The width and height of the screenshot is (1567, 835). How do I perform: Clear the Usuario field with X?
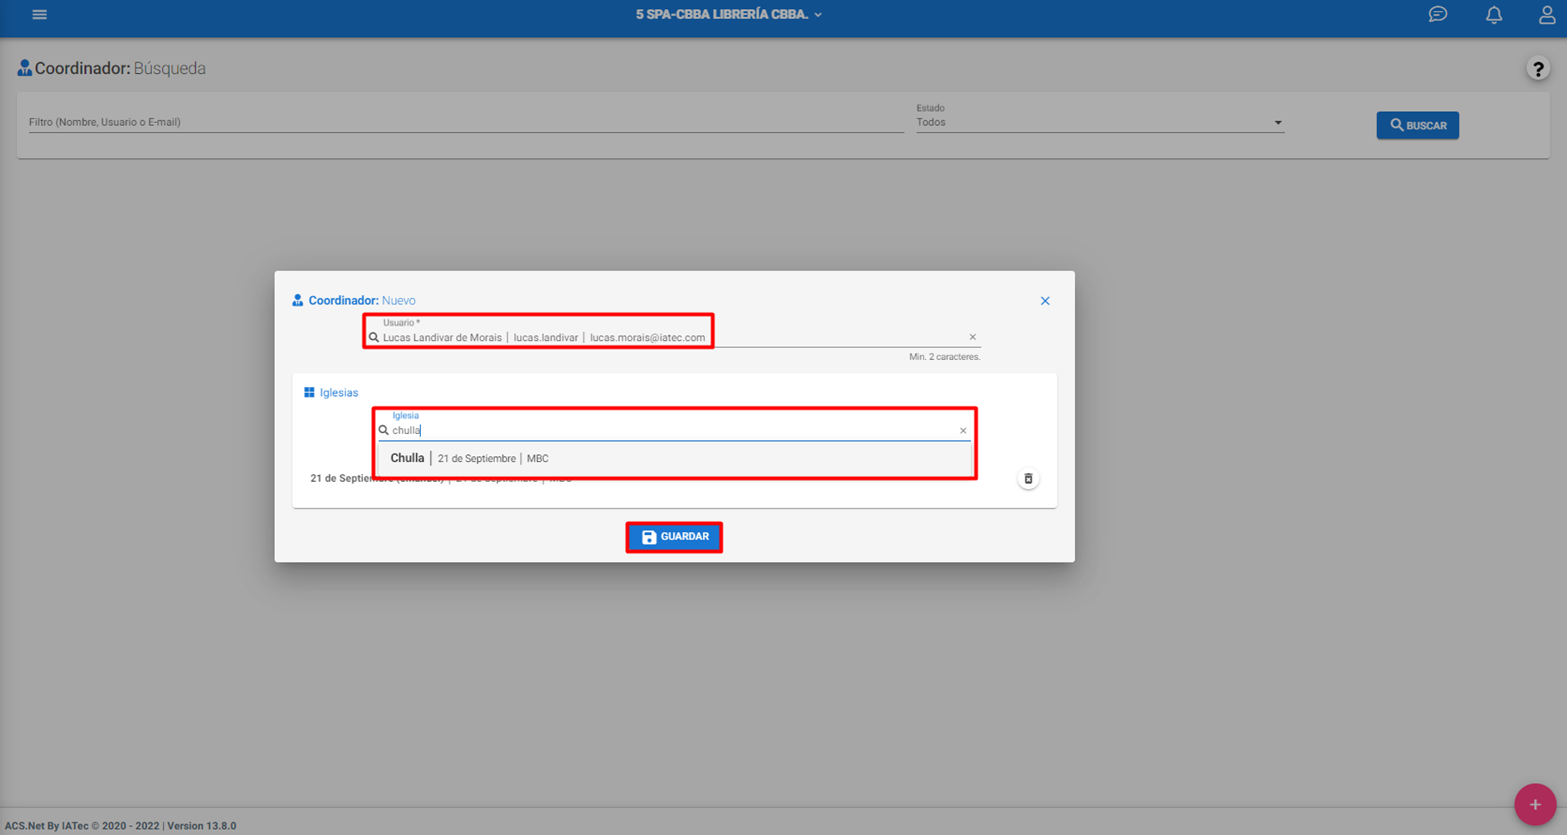pyautogui.click(x=972, y=337)
